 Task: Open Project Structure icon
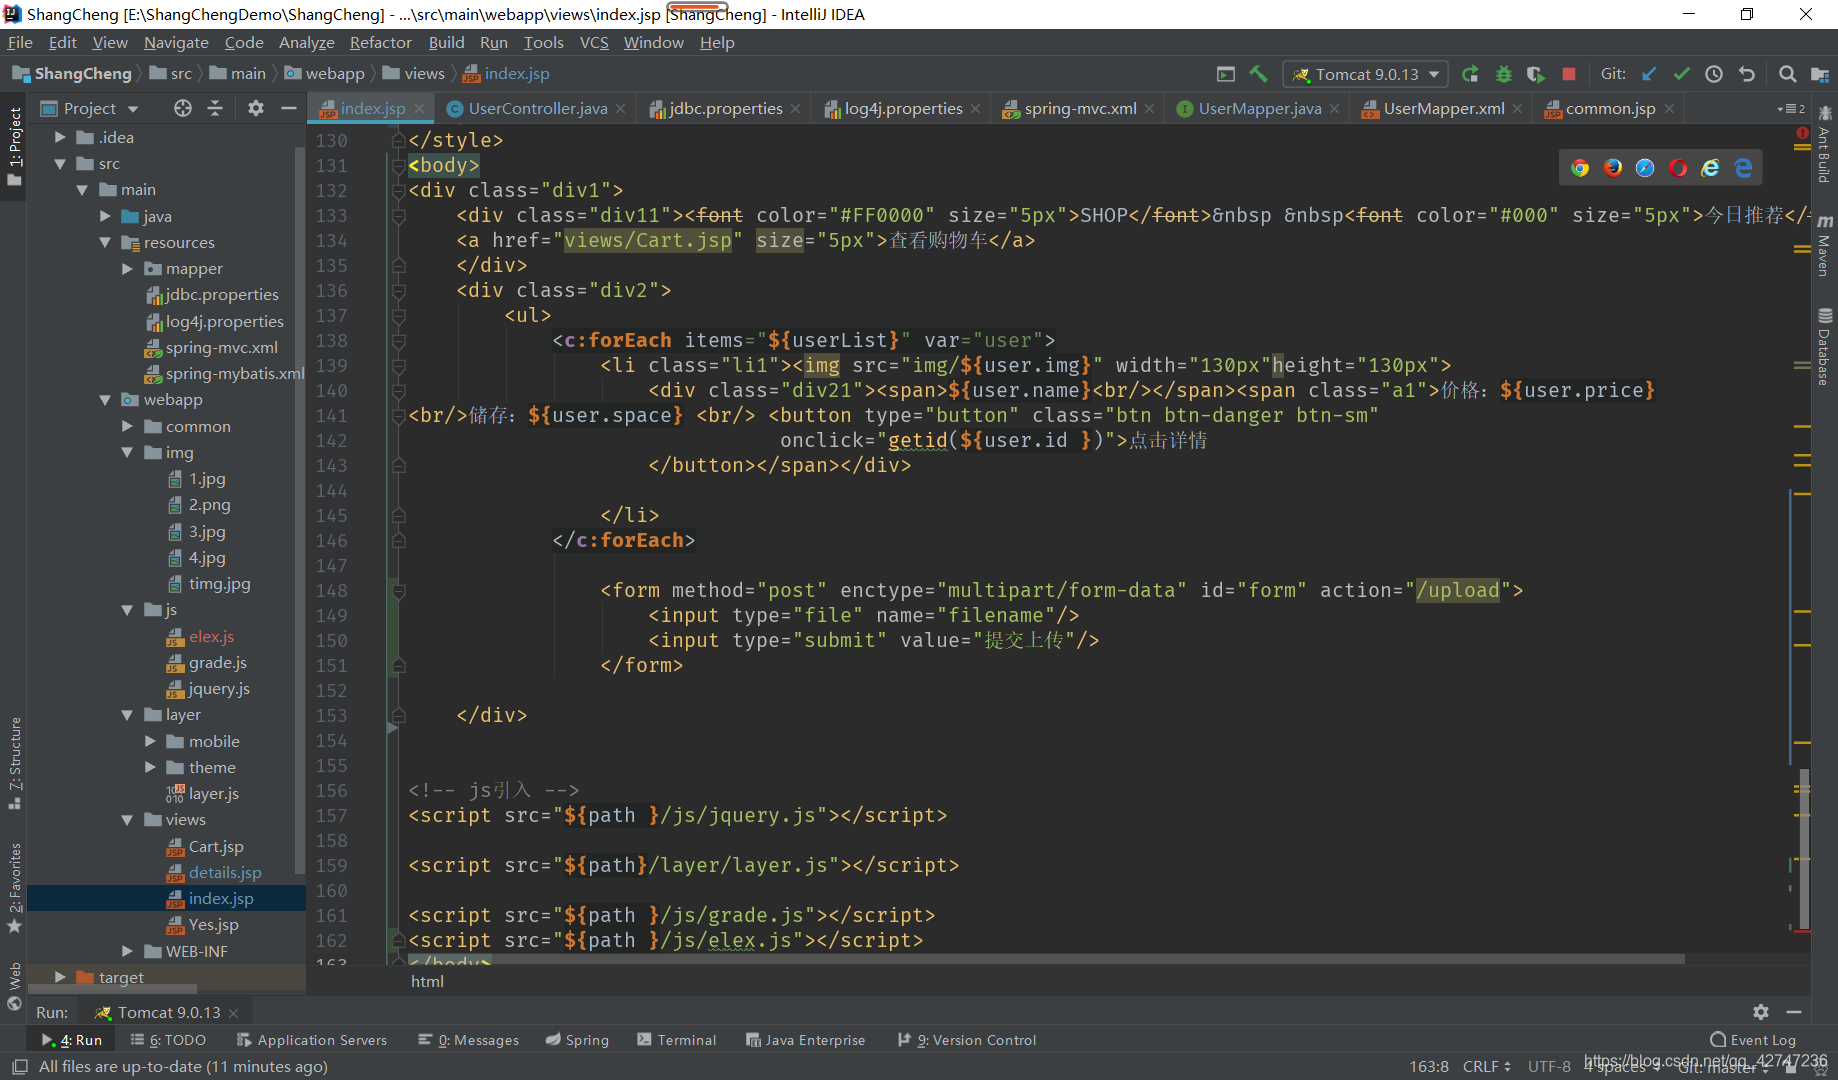(1820, 74)
